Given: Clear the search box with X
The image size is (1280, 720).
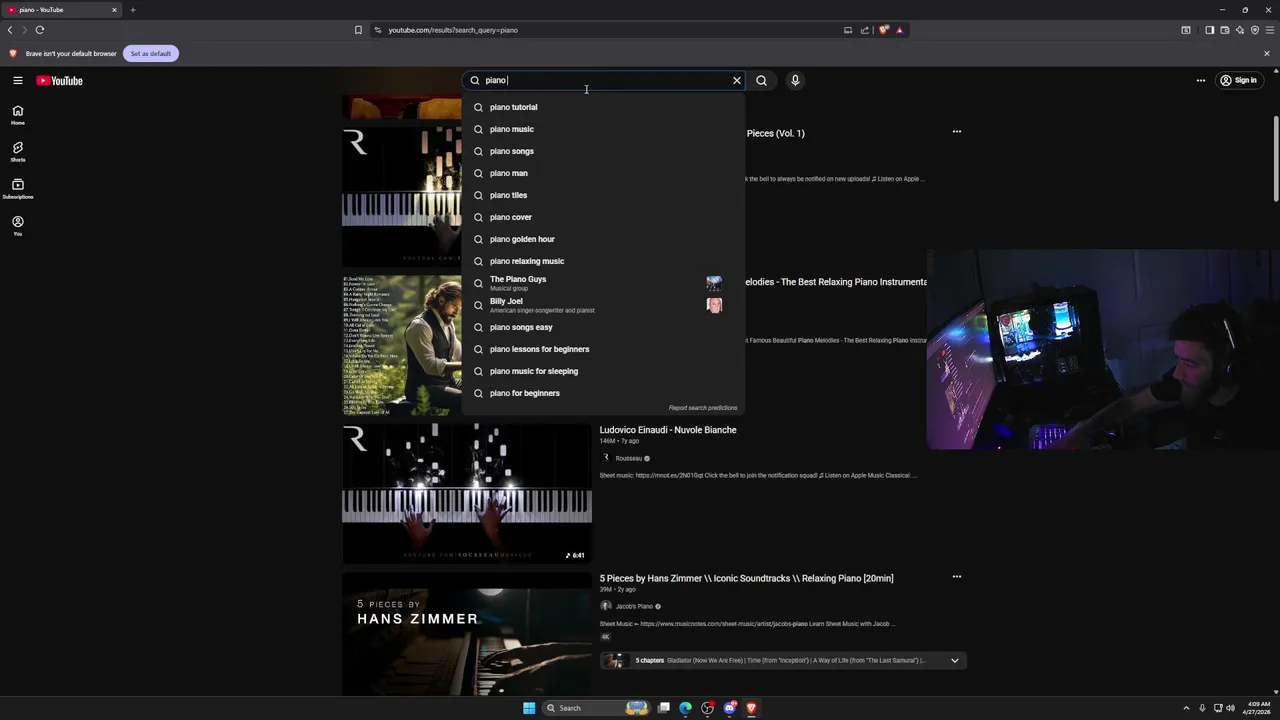Looking at the screenshot, I should (737, 80).
